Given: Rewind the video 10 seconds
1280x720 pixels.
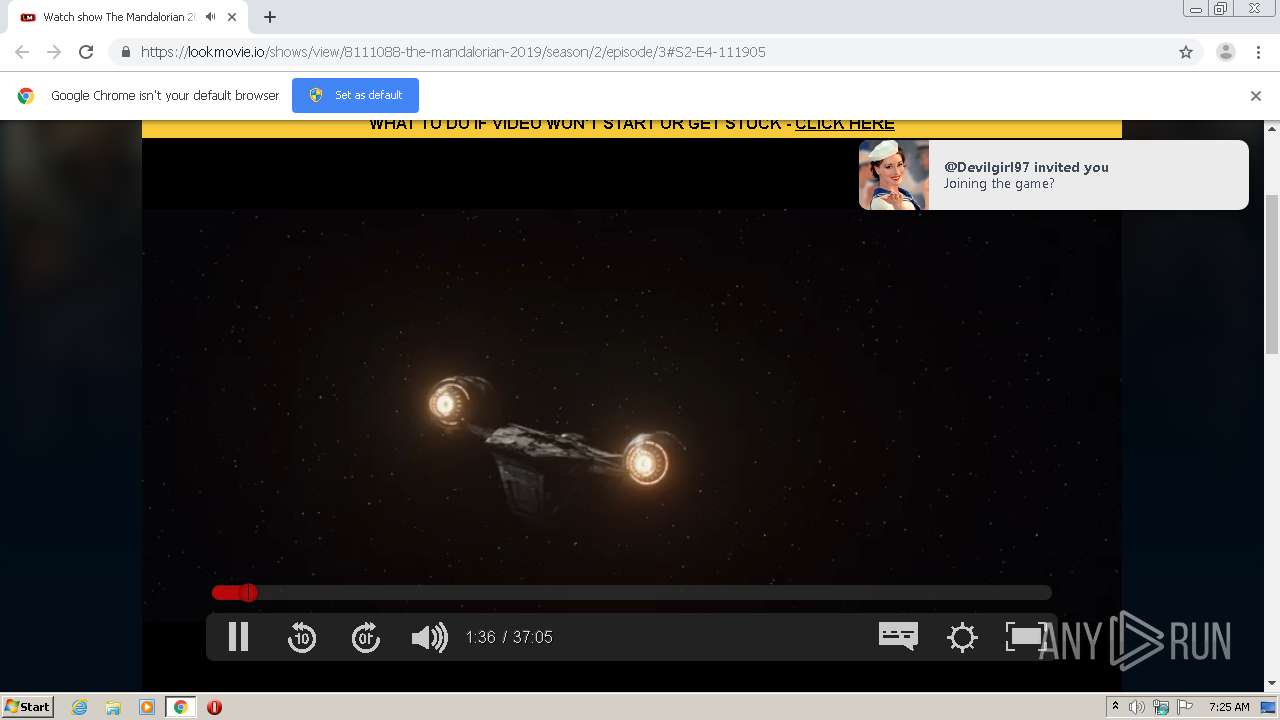Looking at the screenshot, I should (x=302, y=637).
